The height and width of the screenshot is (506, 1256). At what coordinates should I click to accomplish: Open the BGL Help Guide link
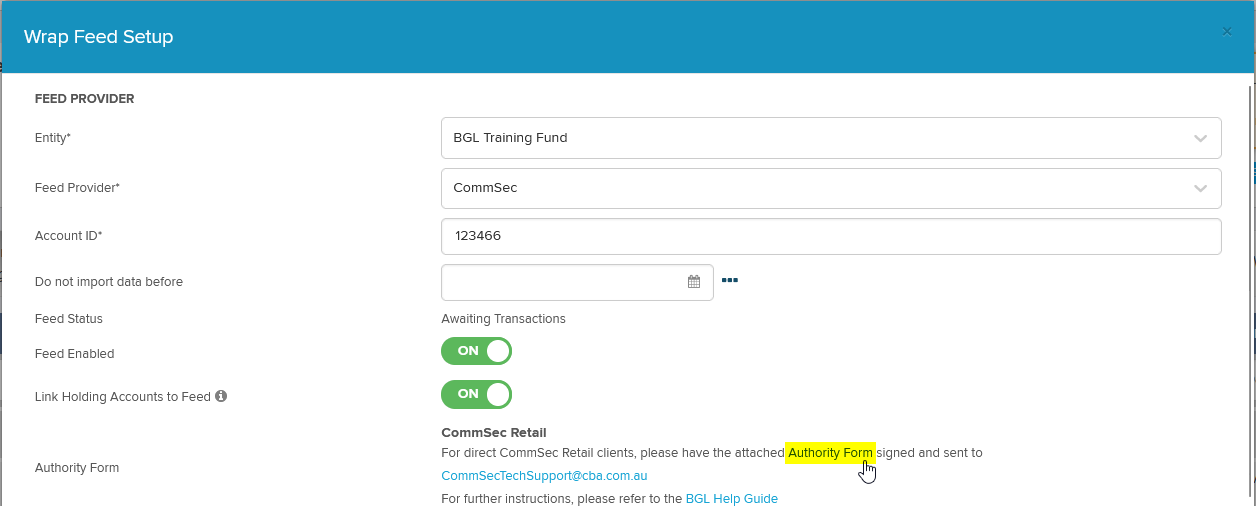[731, 498]
